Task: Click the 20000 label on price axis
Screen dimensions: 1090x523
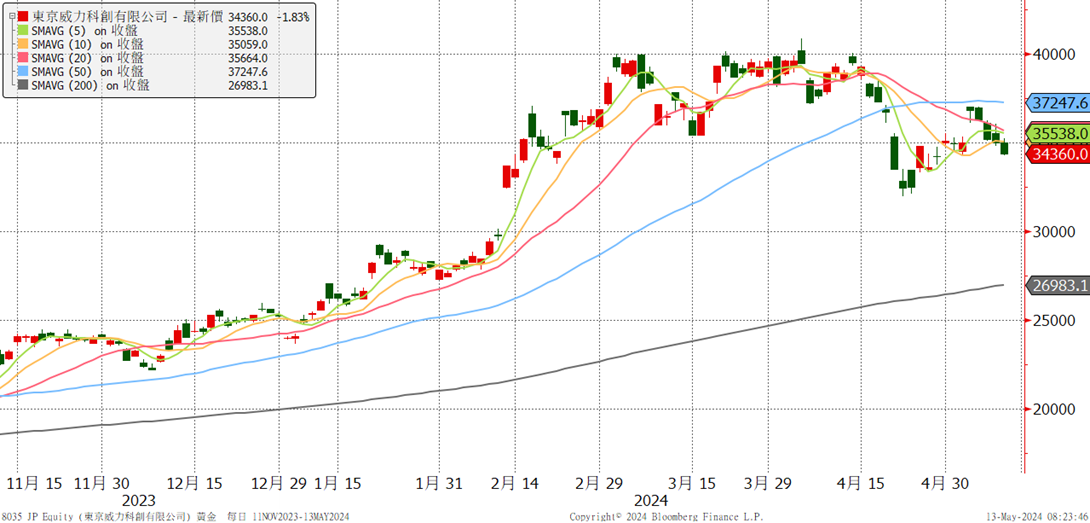Action: click(x=1056, y=409)
